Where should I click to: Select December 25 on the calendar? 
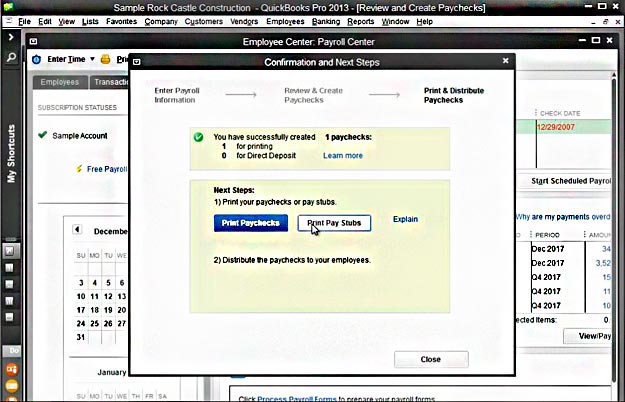[x=94, y=324]
